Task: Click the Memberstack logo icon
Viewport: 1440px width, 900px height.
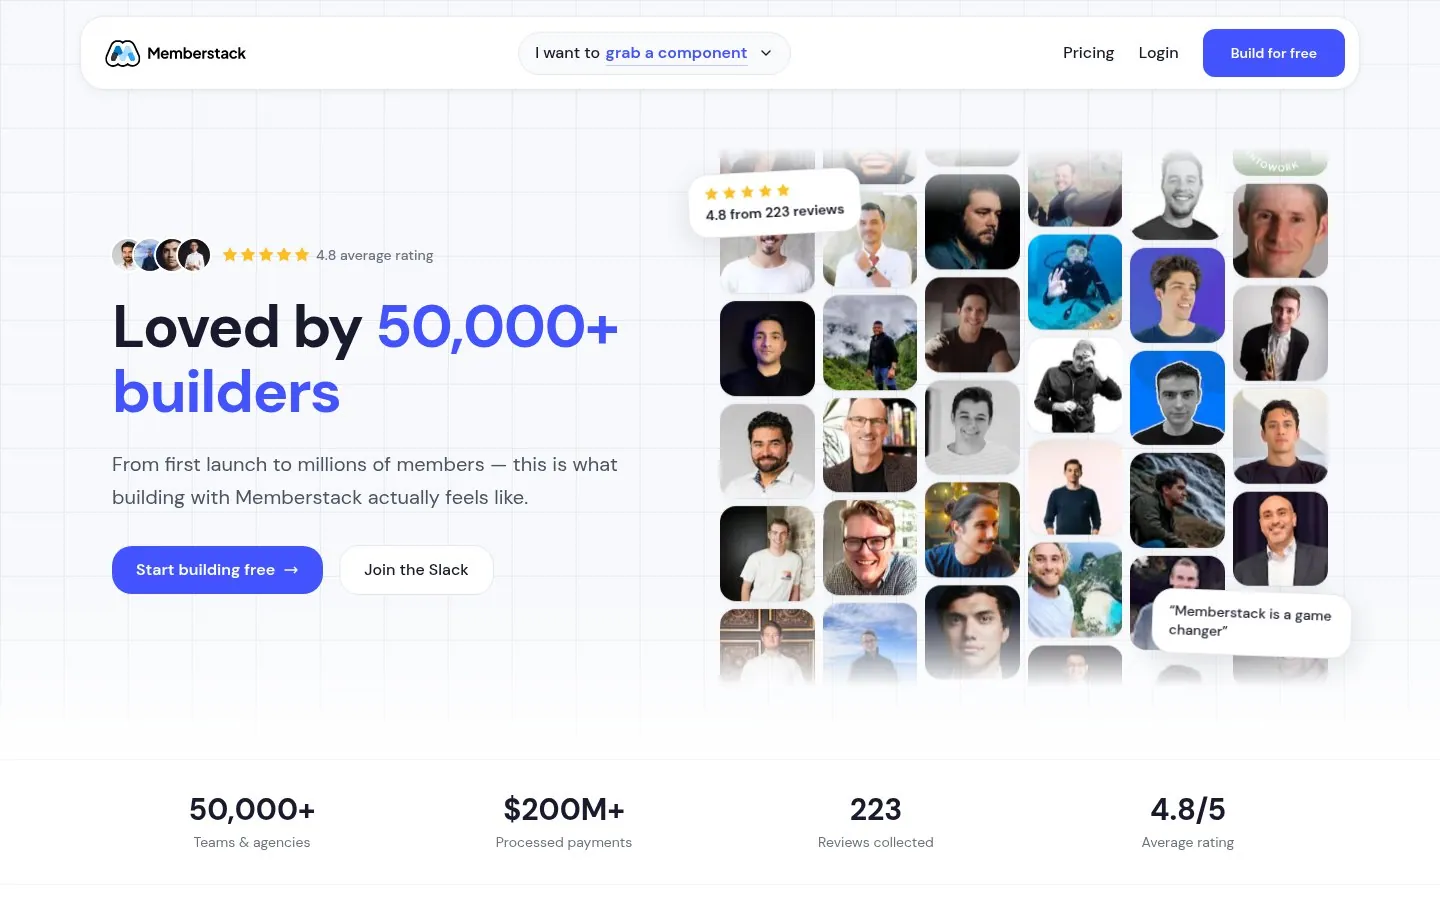Action: click(x=122, y=53)
